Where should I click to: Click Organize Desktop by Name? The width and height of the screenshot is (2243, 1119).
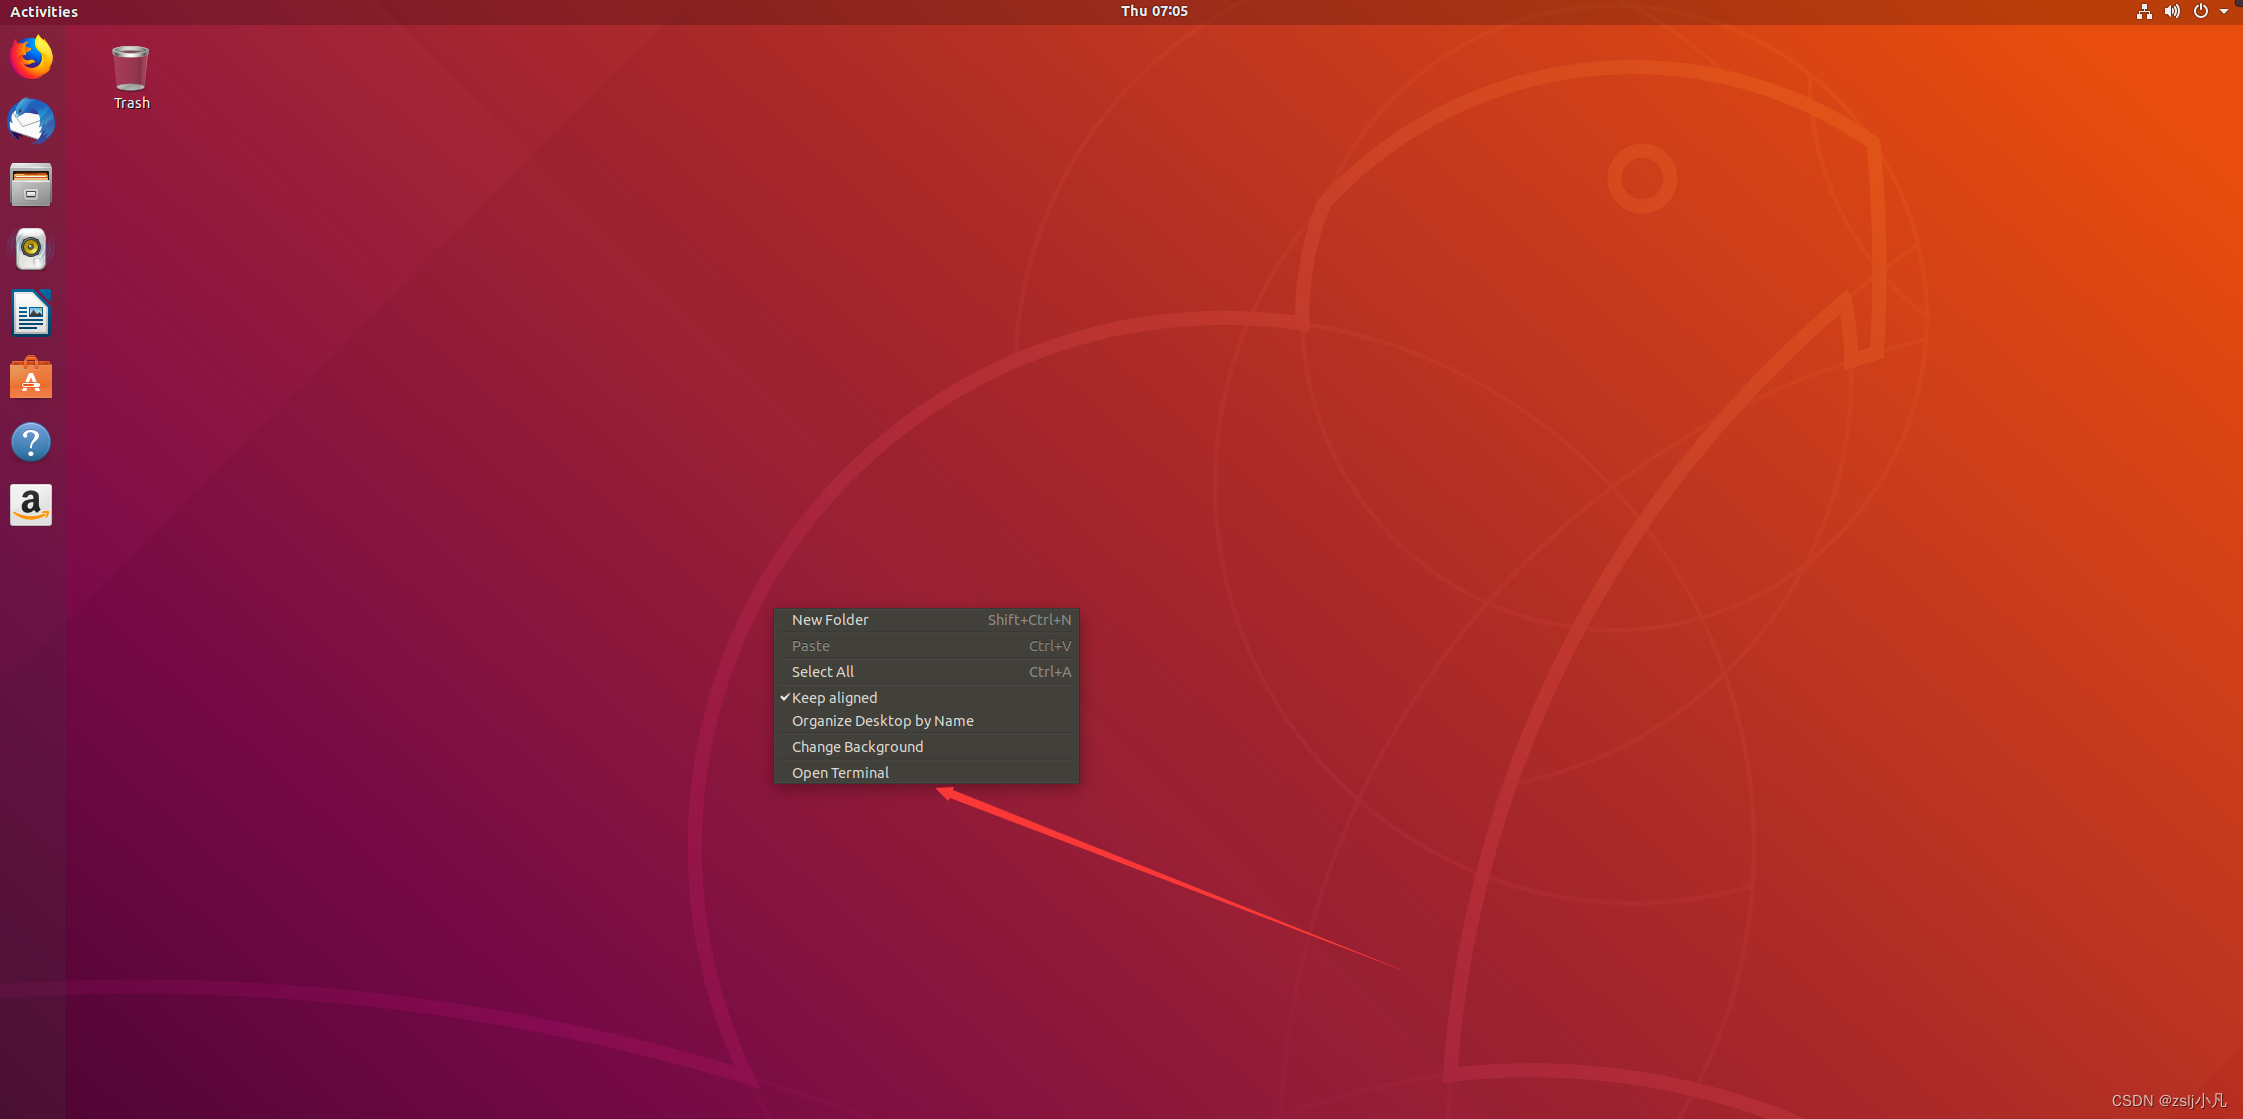tap(883, 721)
